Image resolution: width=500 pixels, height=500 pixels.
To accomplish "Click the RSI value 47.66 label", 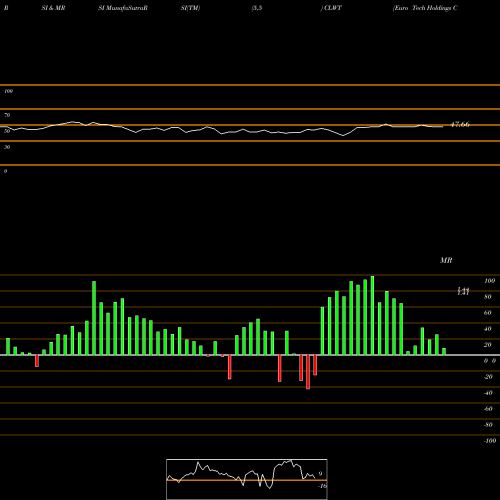I will [x=460, y=124].
